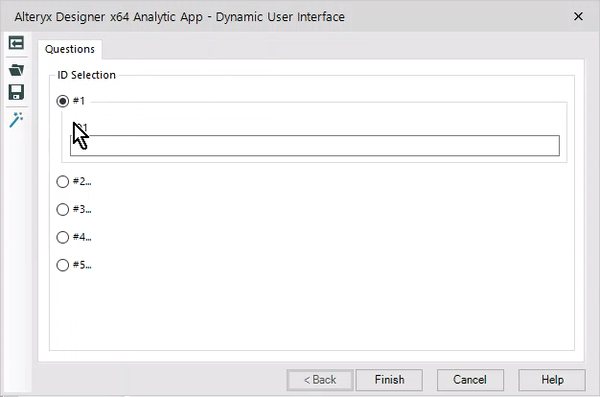
Task: Switch to the Questions tab
Action: 70,49
